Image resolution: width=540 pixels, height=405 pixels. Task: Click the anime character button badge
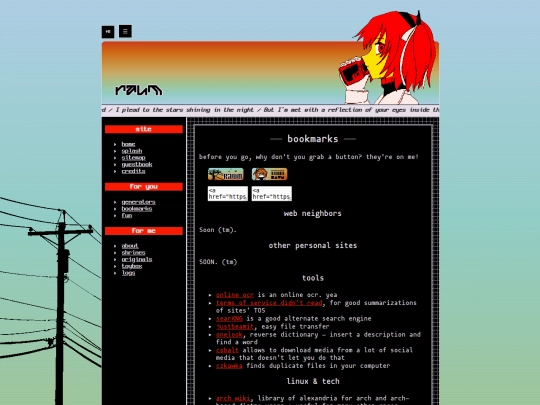(269, 174)
